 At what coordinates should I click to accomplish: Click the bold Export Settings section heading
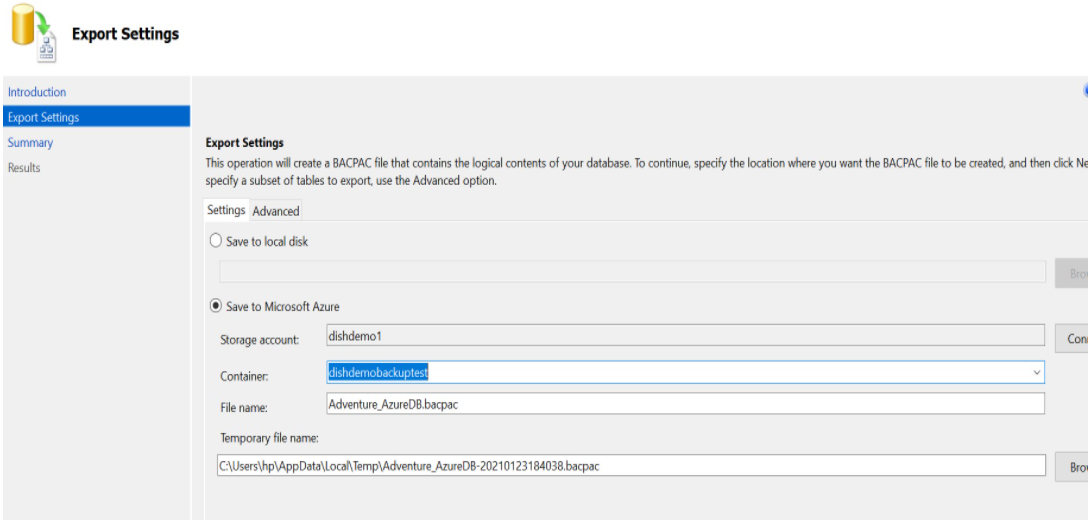[x=244, y=143]
